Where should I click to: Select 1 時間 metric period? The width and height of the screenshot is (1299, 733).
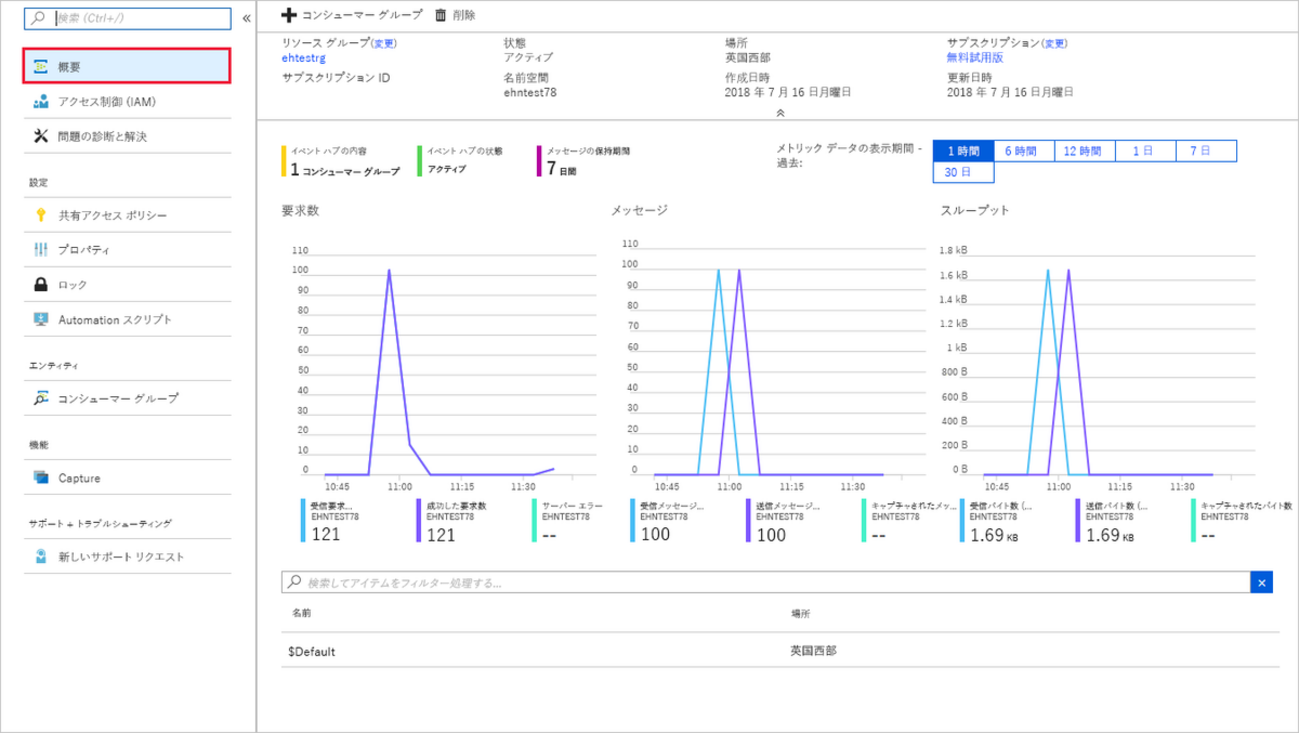point(962,151)
